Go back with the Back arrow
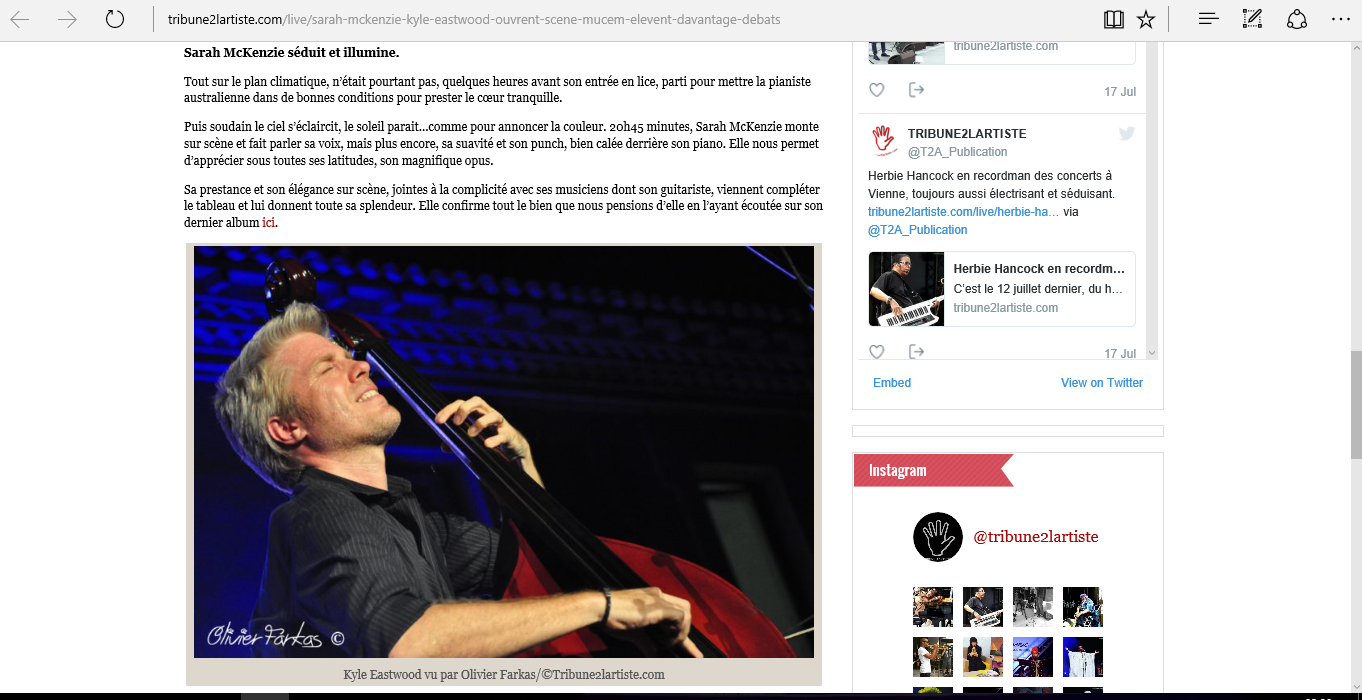 [20, 19]
